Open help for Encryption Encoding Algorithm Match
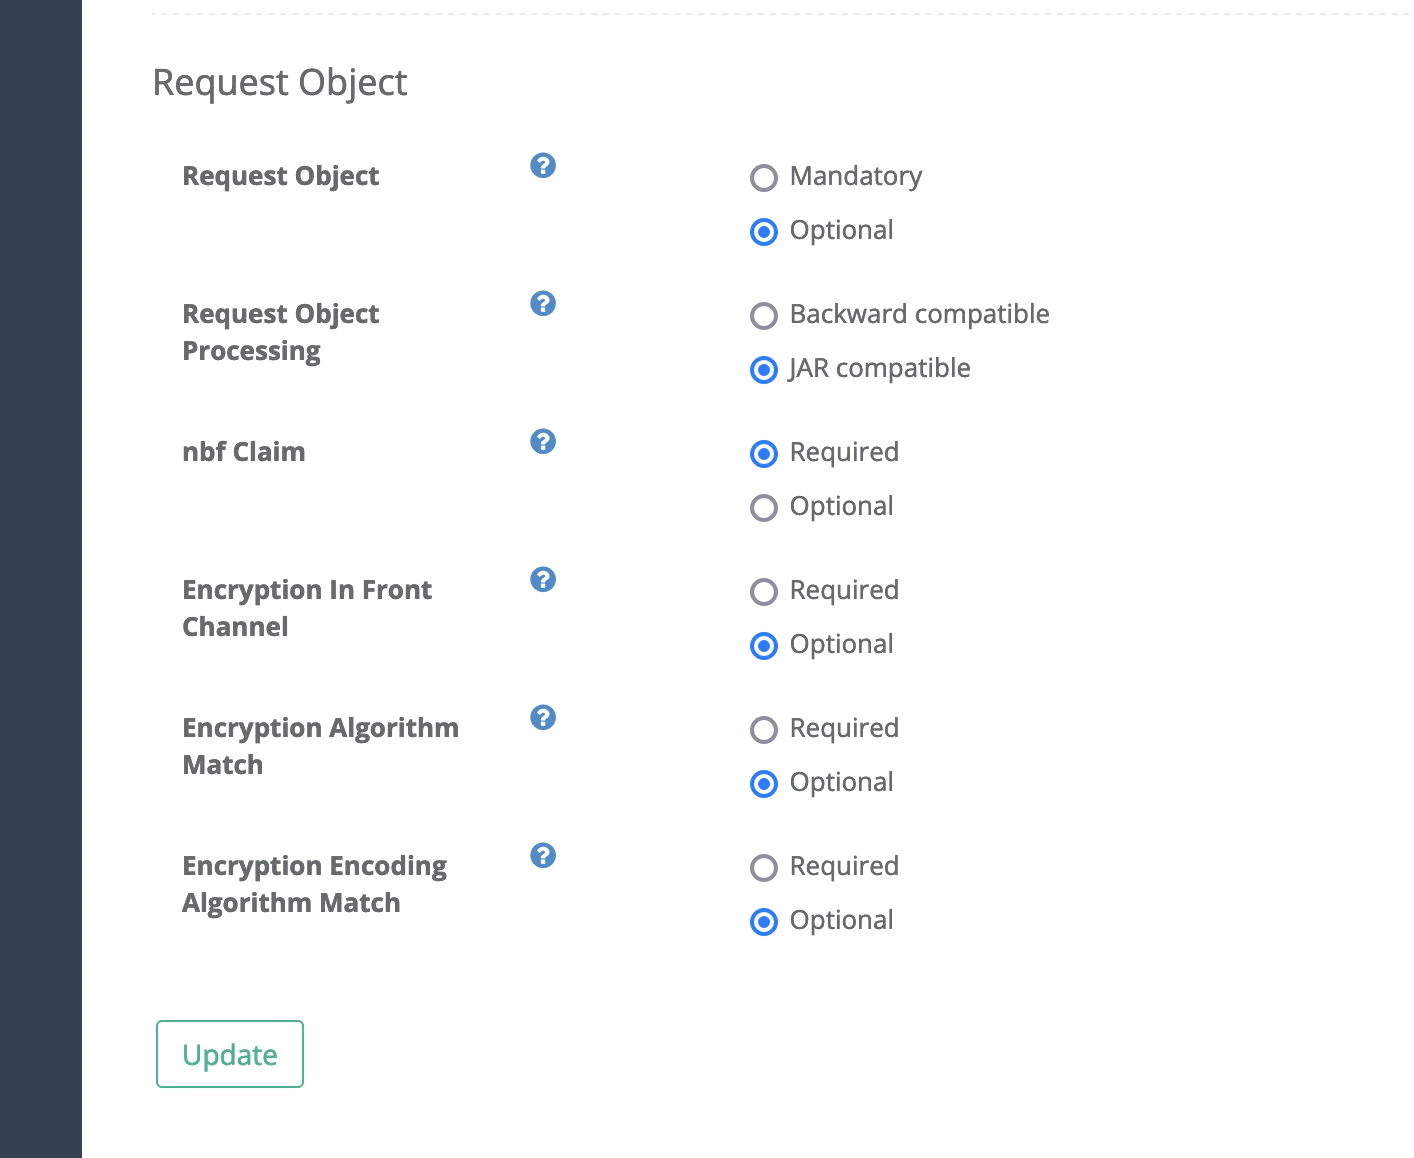The width and height of the screenshot is (1414, 1158). 543,855
